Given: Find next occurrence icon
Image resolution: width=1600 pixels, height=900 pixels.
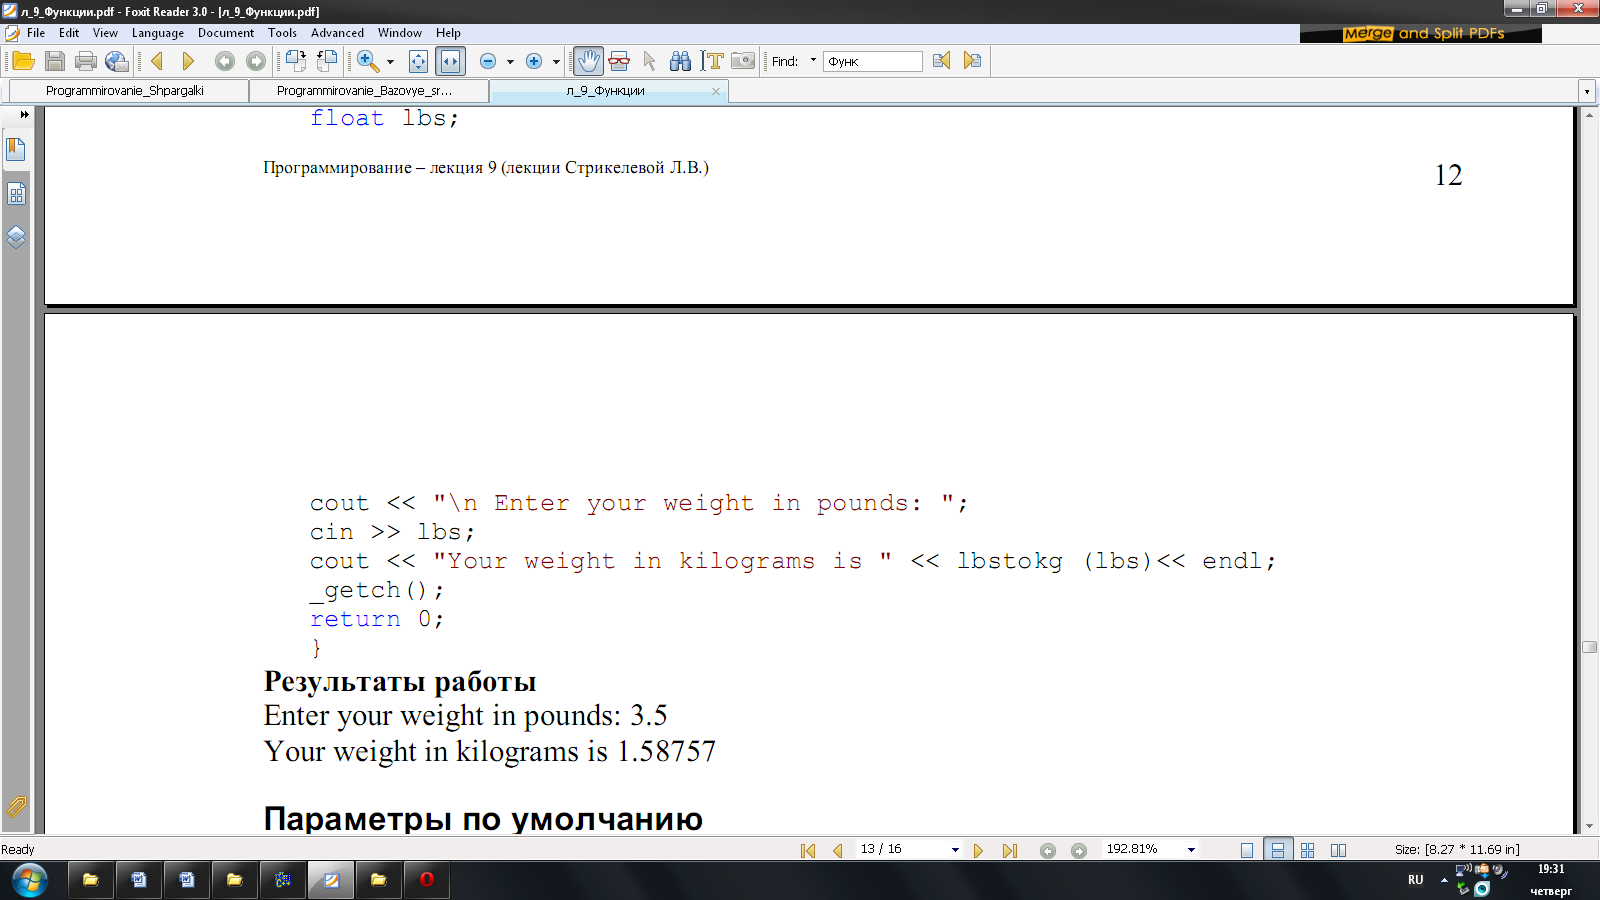Looking at the screenshot, I should click(972, 61).
